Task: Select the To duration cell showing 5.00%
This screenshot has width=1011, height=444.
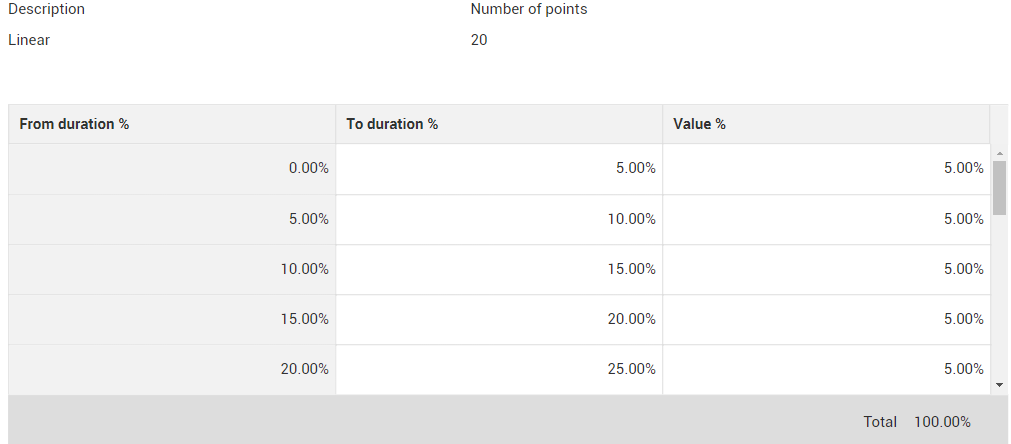Action: tap(499, 169)
